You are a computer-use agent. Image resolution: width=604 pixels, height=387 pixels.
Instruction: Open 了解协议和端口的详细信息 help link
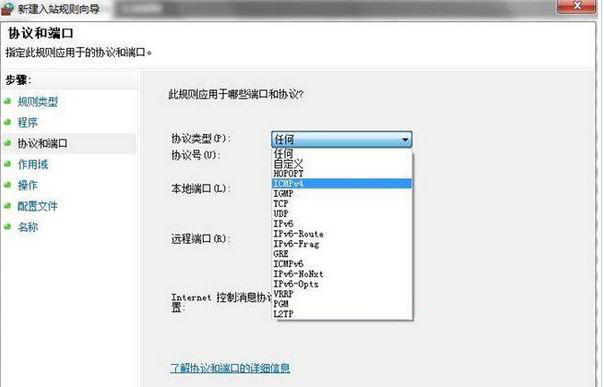coord(230,368)
